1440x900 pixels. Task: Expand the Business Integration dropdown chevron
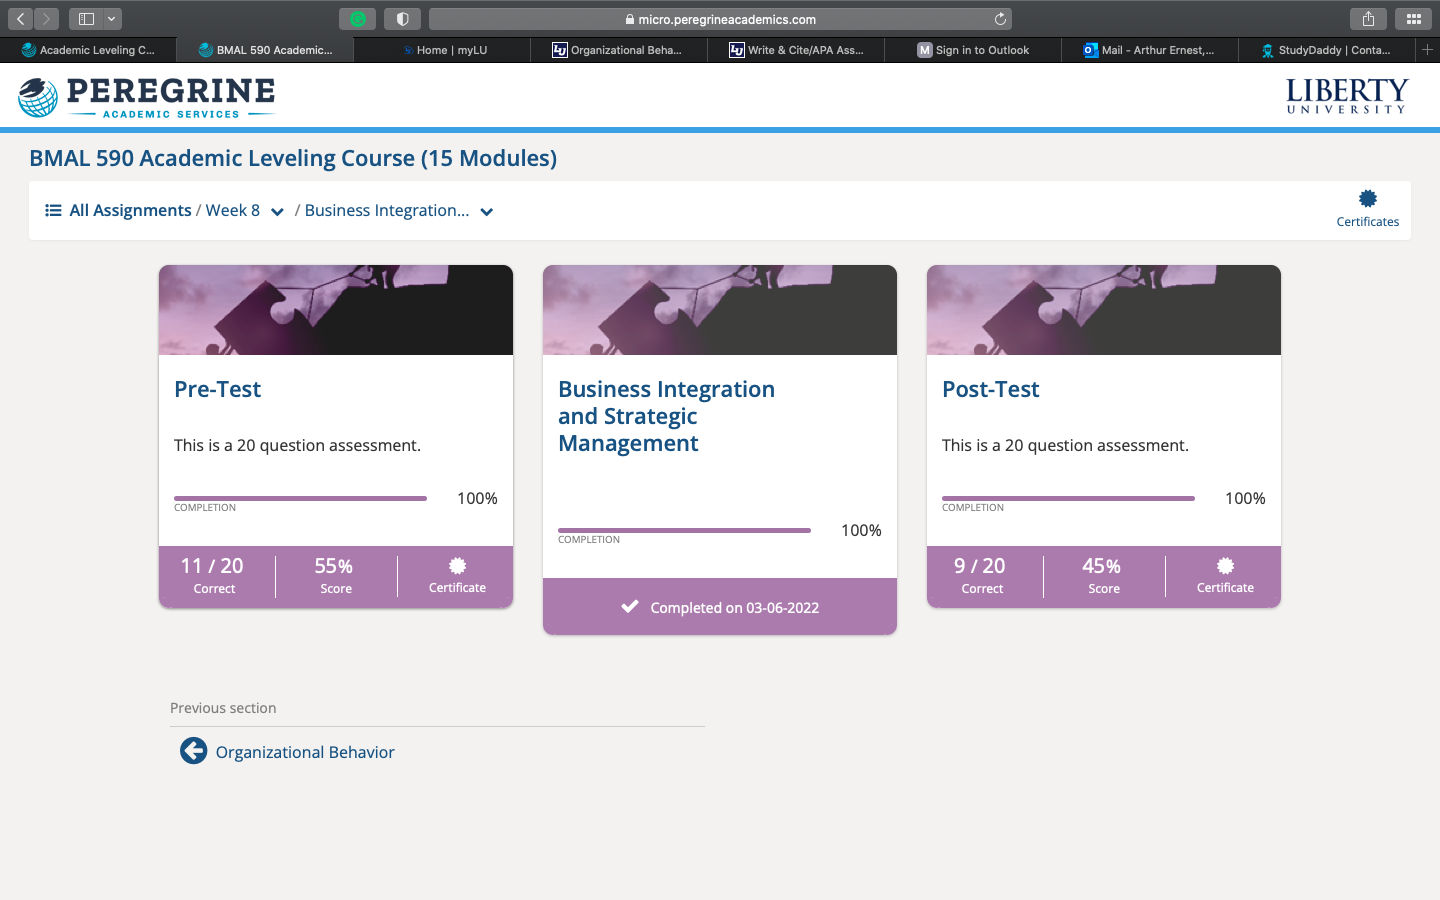[x=487, y=212]
